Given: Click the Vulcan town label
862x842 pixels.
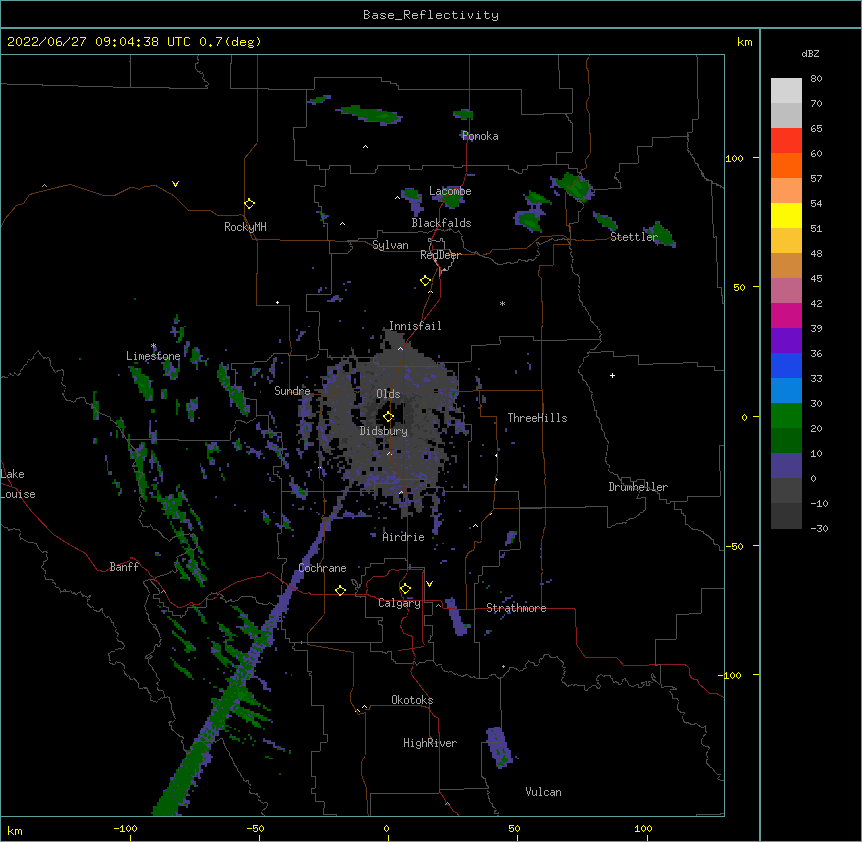Looking at the screenshot, I should 543,792.
